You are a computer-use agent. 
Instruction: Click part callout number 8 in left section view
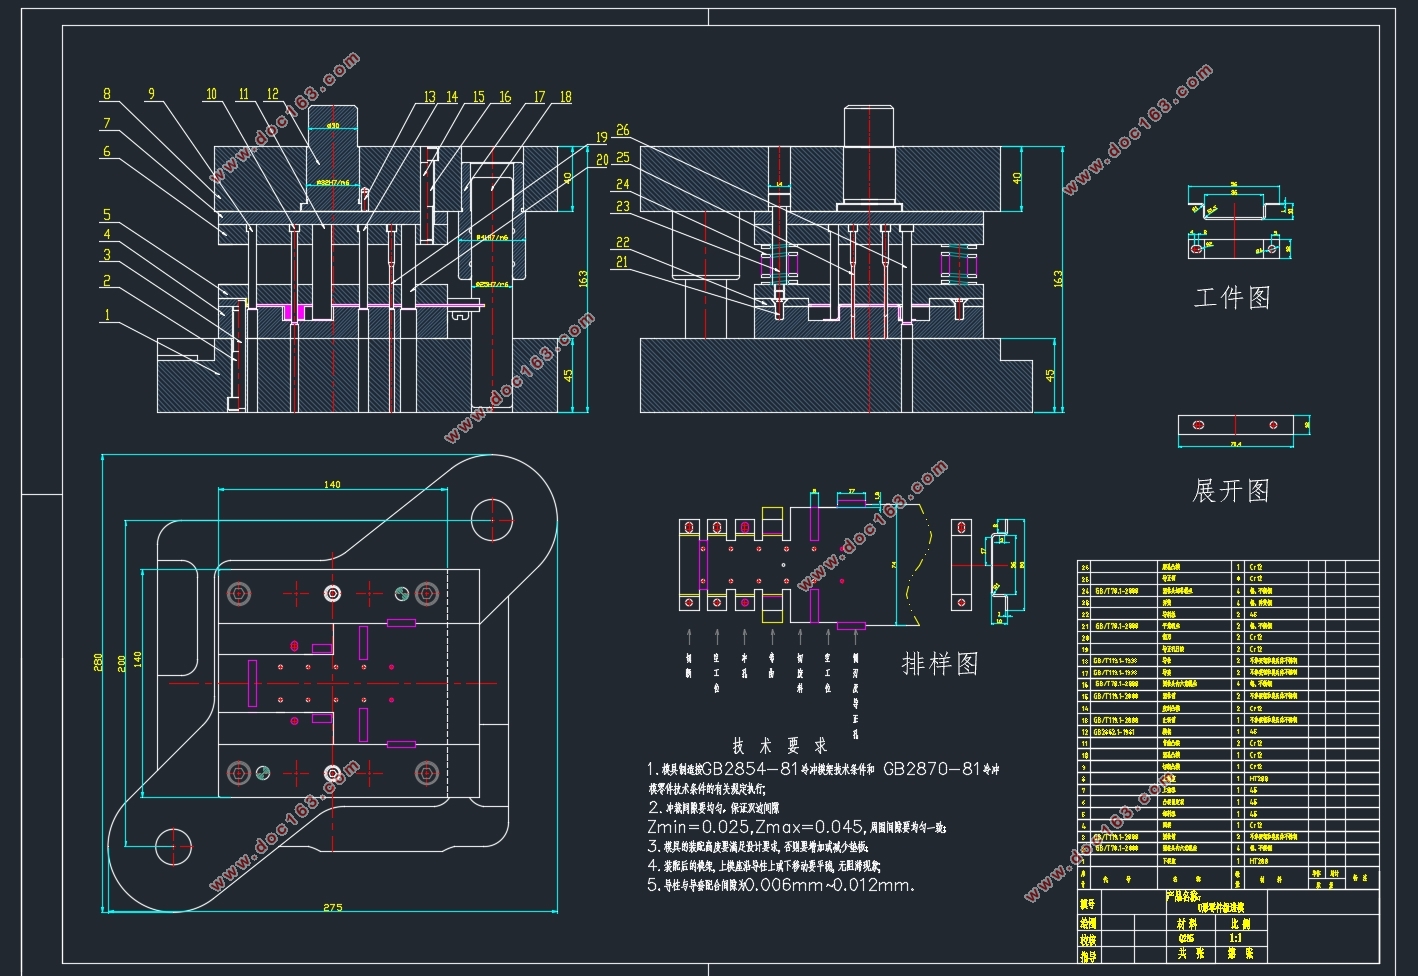[107, 94]
